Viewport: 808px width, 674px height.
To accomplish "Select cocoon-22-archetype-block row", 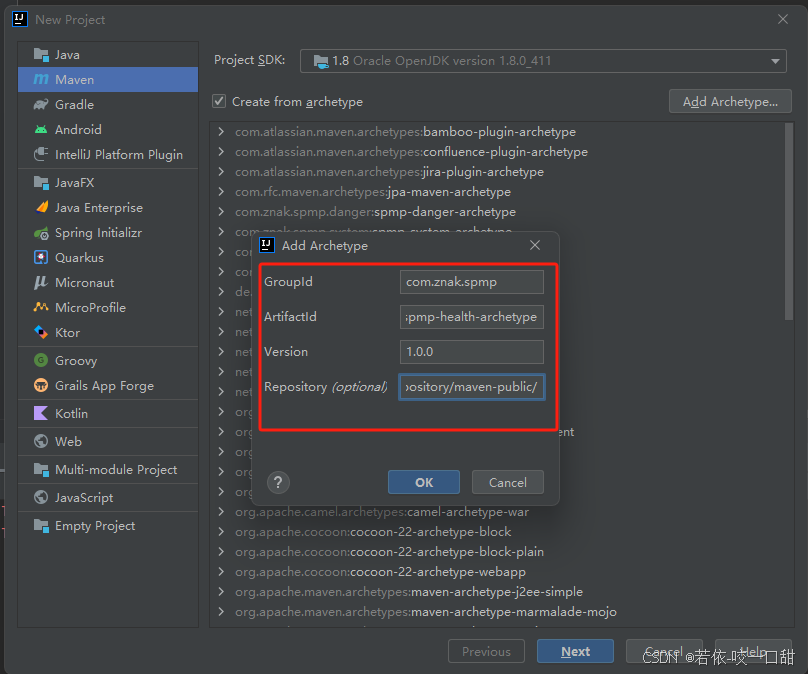I will [373, 532].
